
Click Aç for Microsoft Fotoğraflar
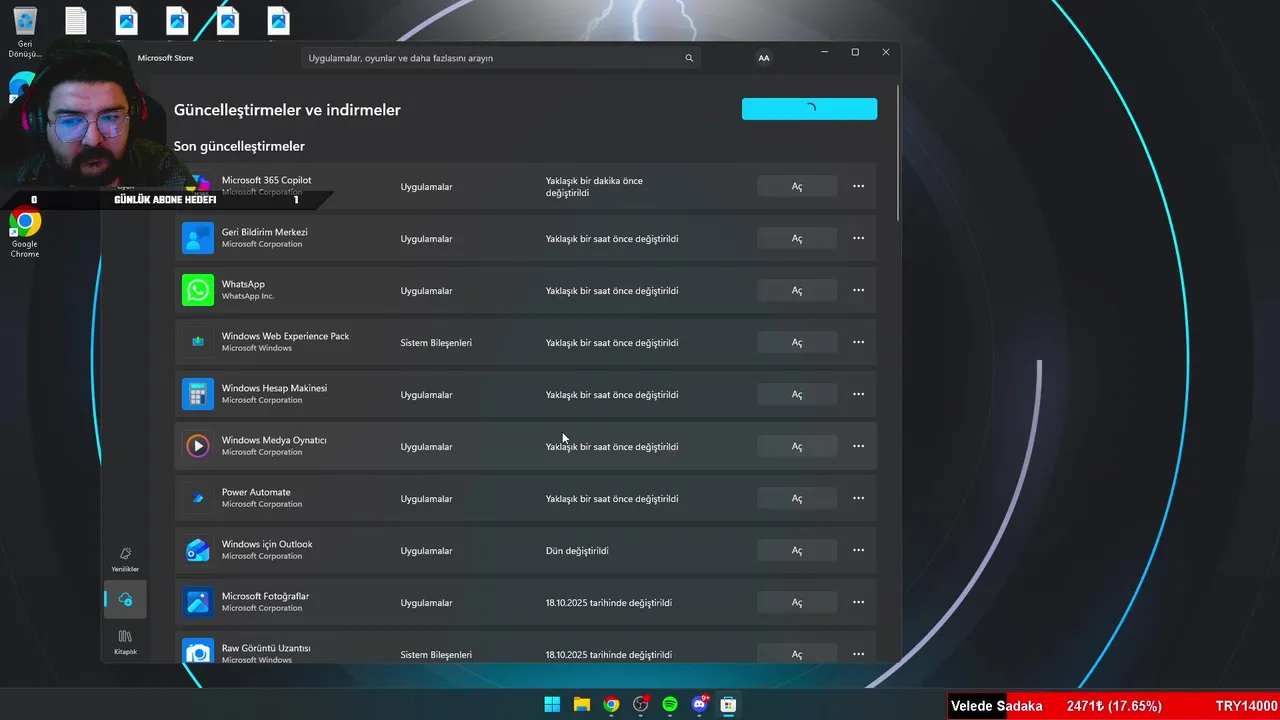(797, 602)
